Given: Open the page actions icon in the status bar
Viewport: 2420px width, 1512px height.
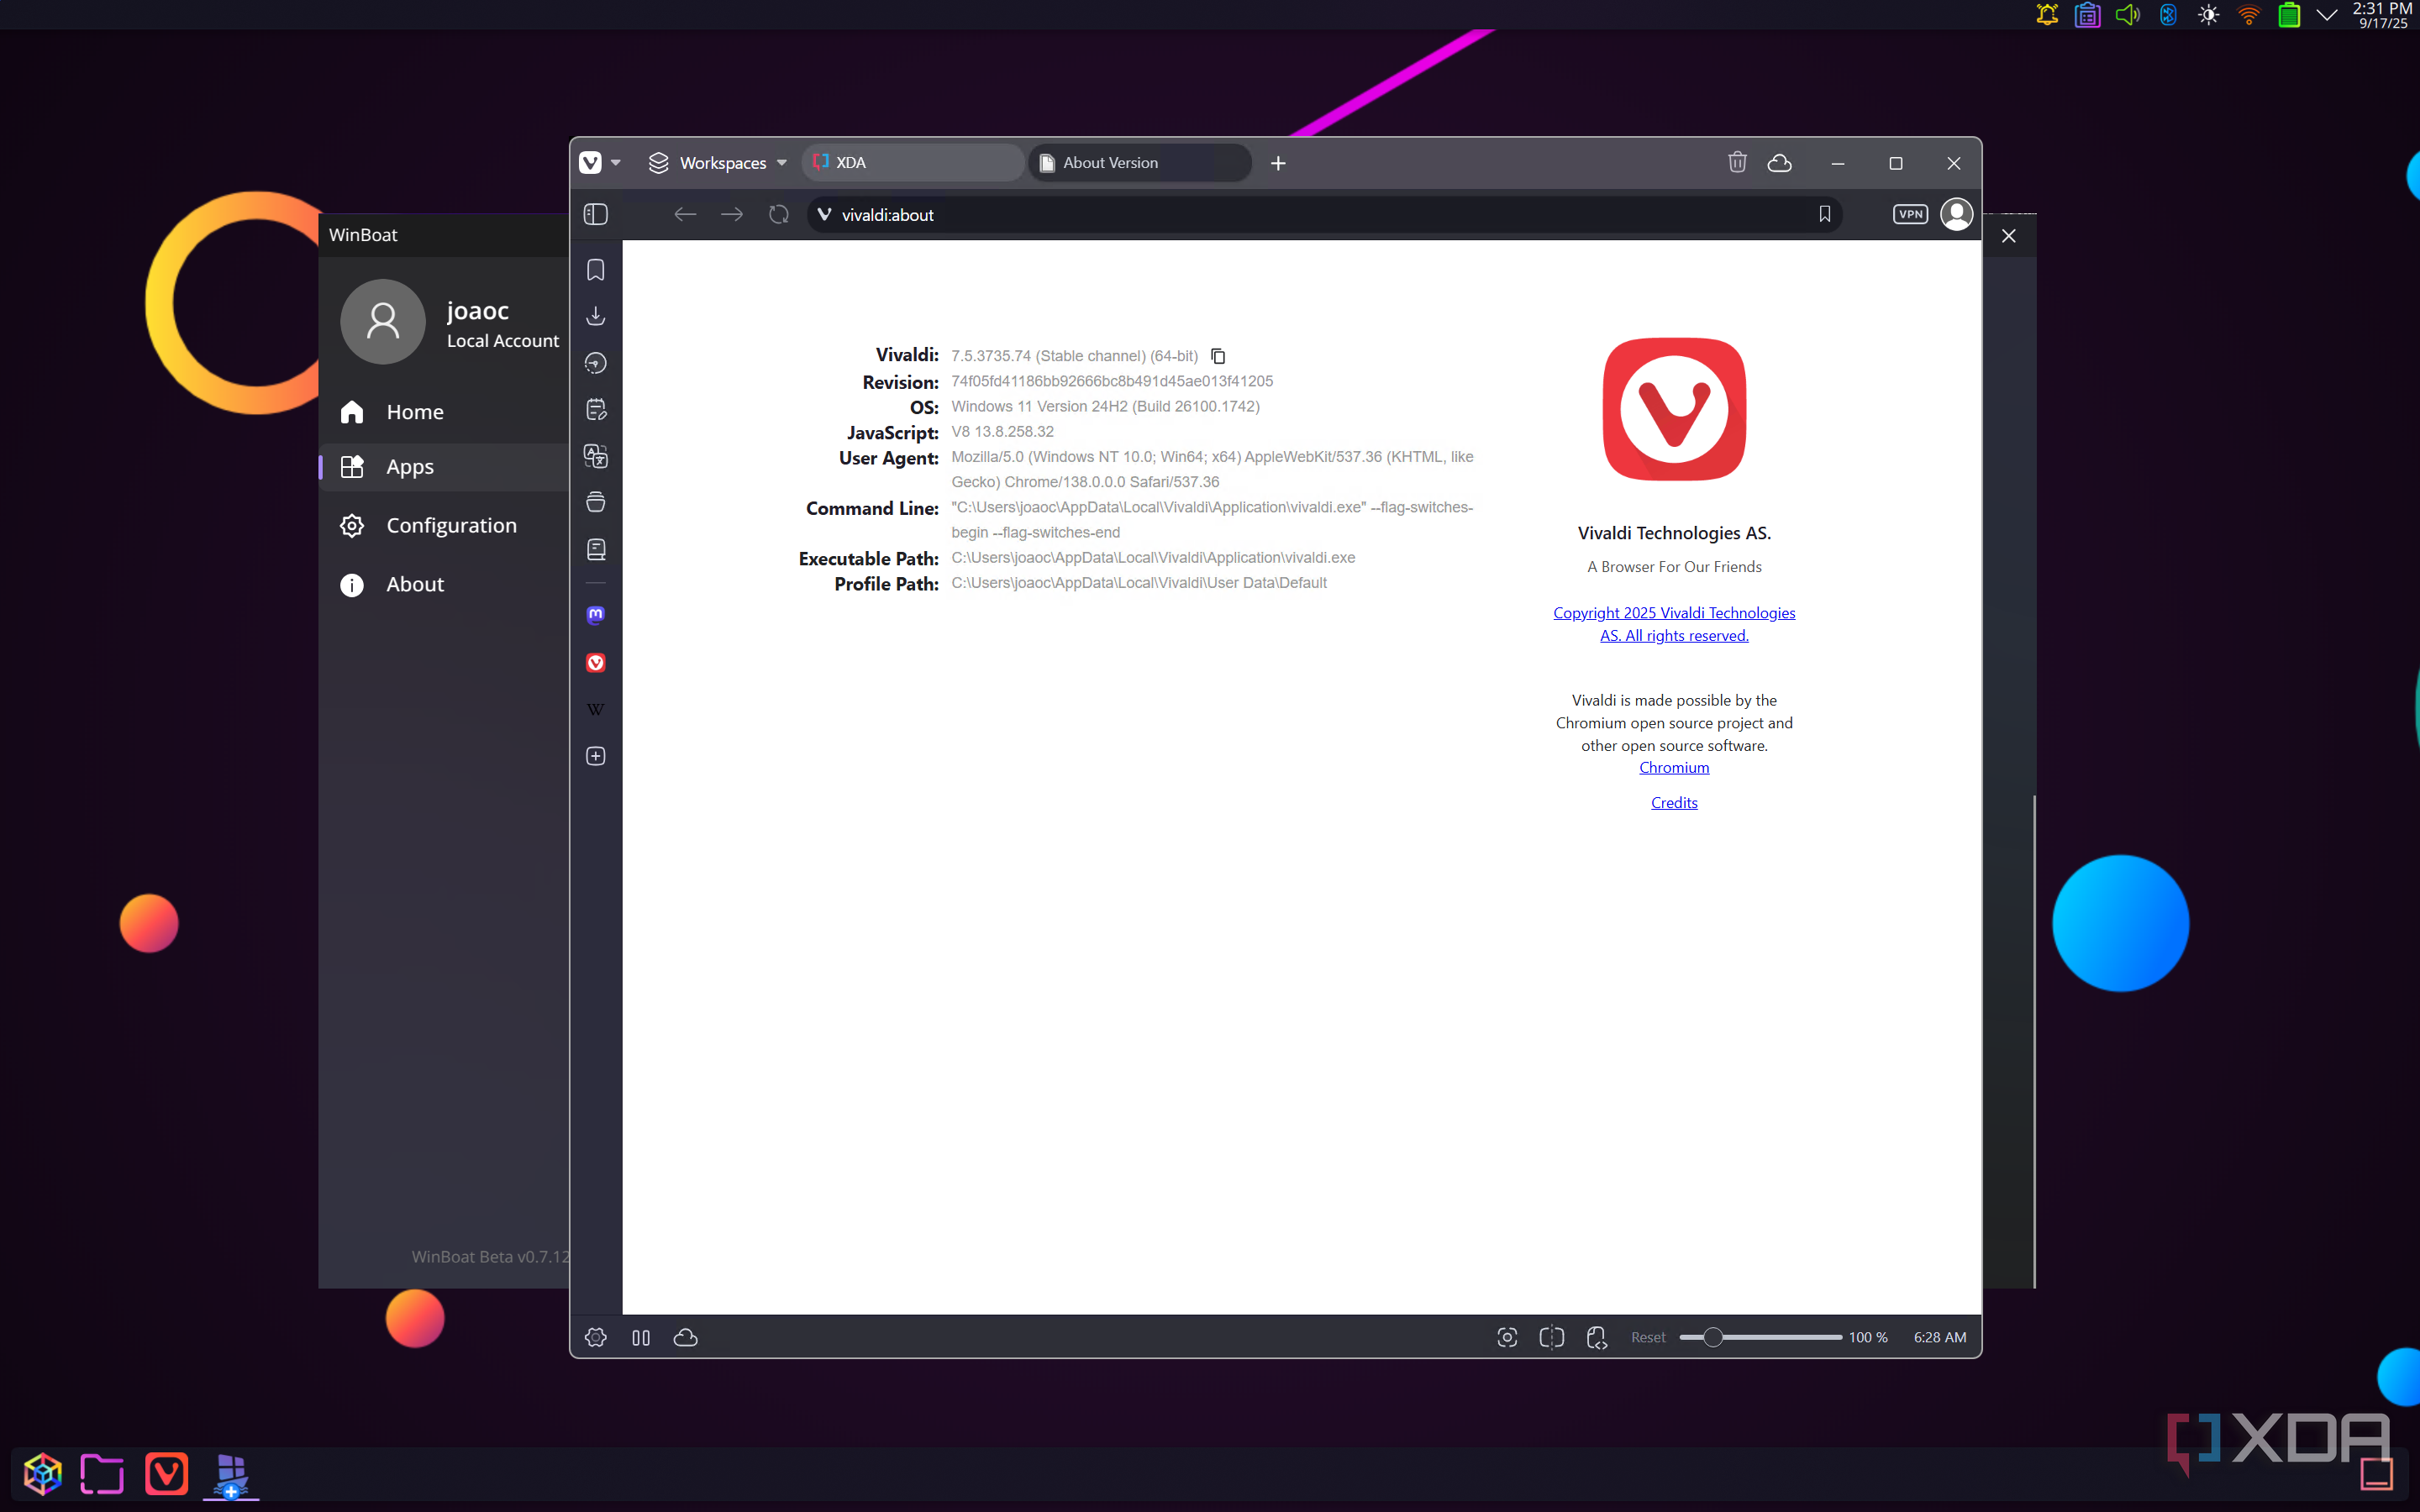Looking at the screenshot, I should click(x=1596, y=1337).
